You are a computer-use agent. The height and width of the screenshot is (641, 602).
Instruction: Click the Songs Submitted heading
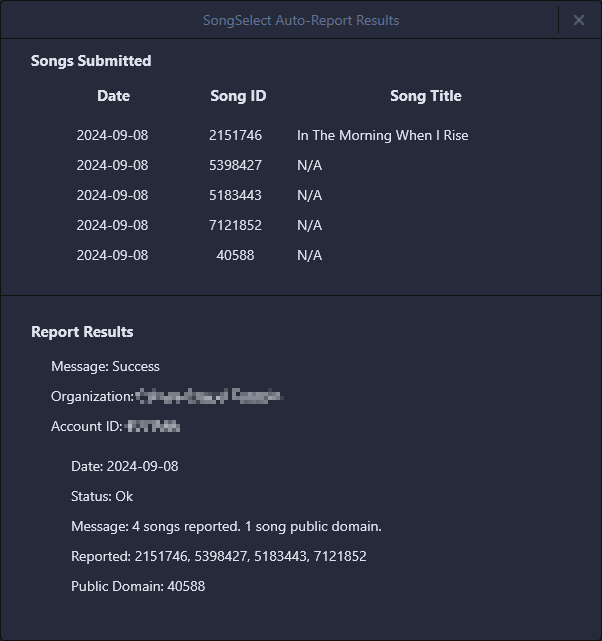(91, 61)
